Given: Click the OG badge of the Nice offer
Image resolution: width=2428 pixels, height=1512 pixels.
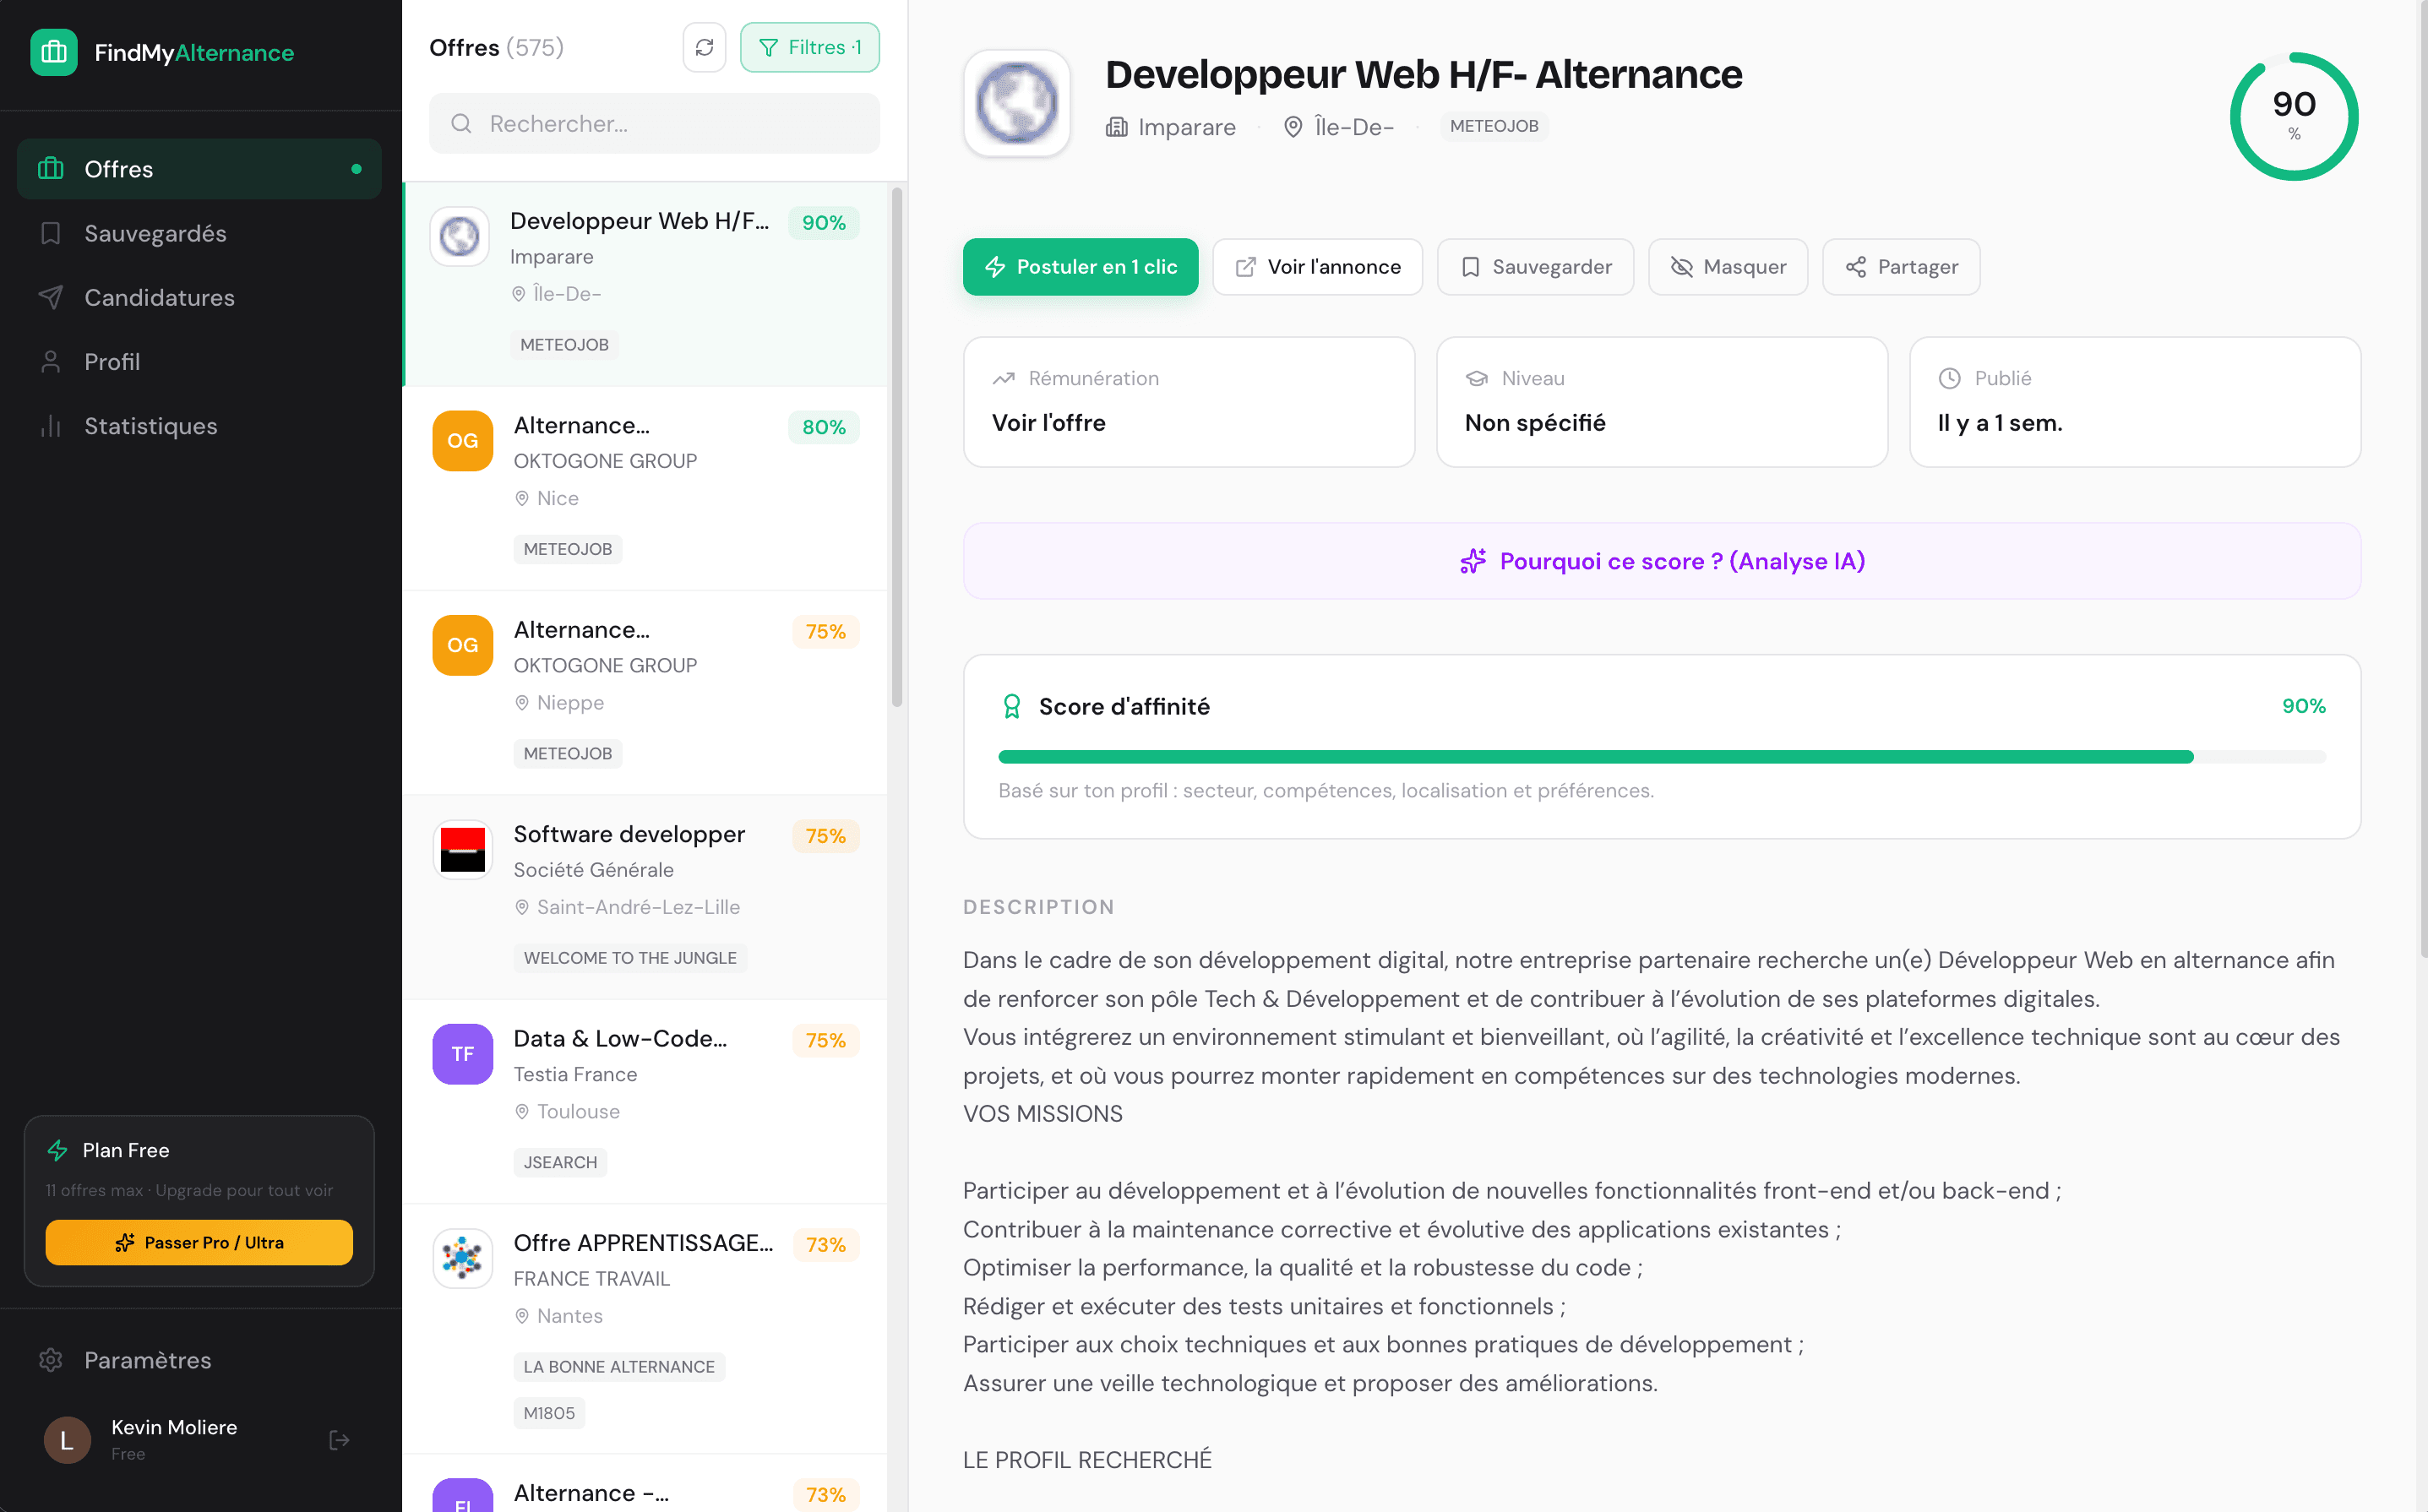Looking at the screenshot, I should (x=463, y=441).
